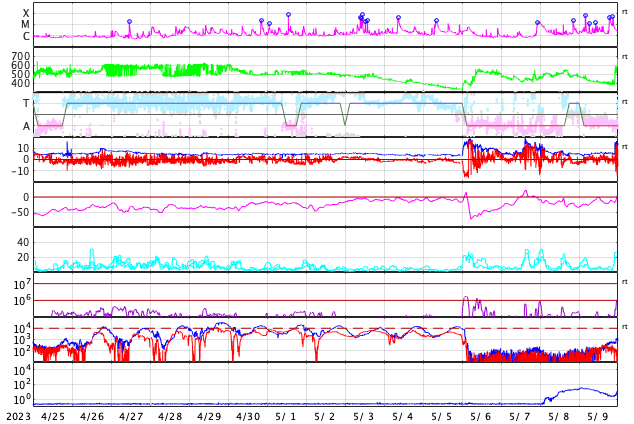Click the 2023 year label
Screen dimensions: 634x424
(x=18, y=416)
